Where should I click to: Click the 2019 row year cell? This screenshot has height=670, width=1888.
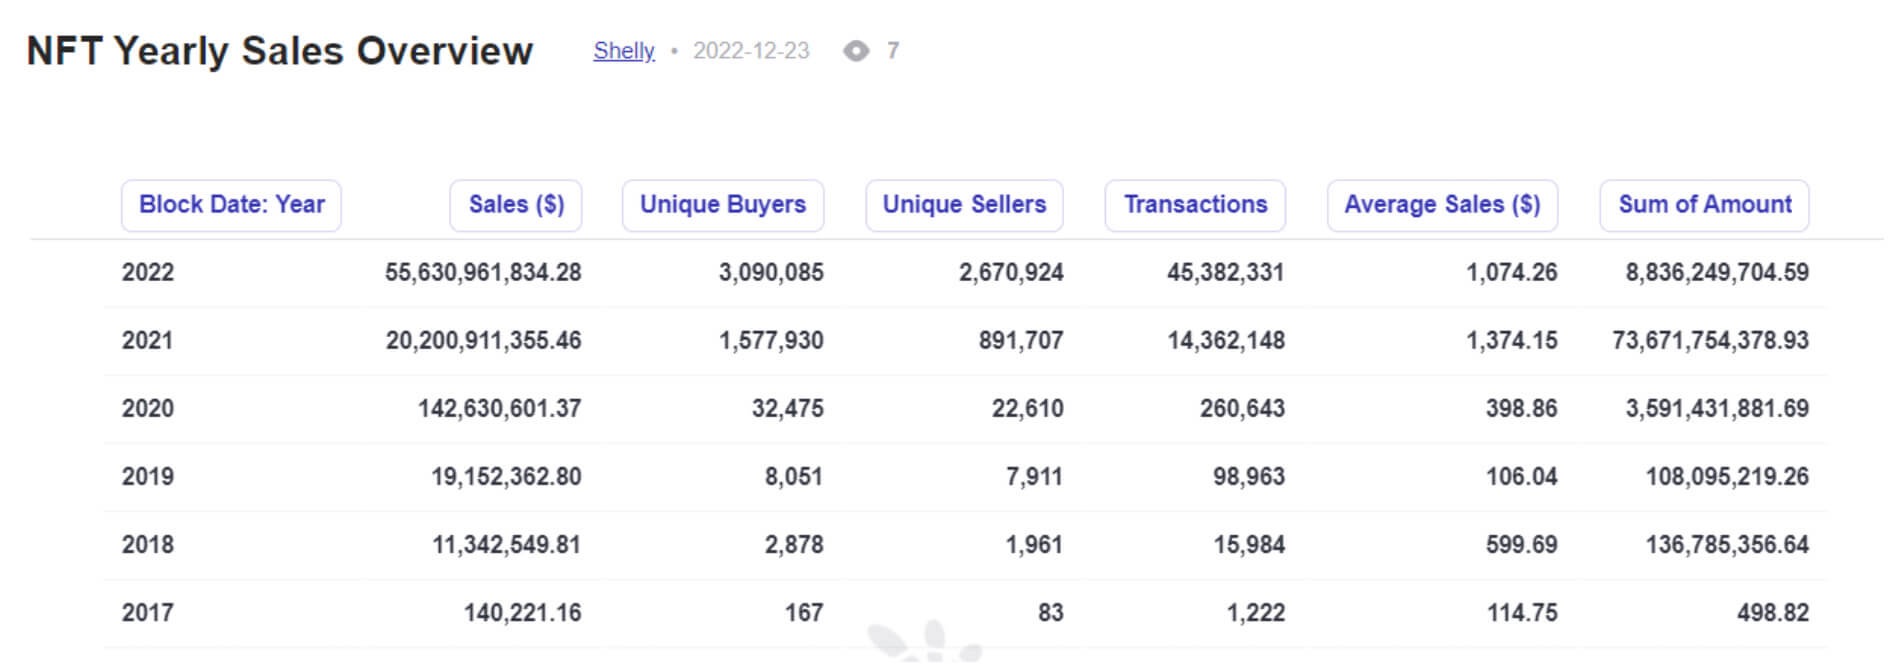click(x=148, y=476)
